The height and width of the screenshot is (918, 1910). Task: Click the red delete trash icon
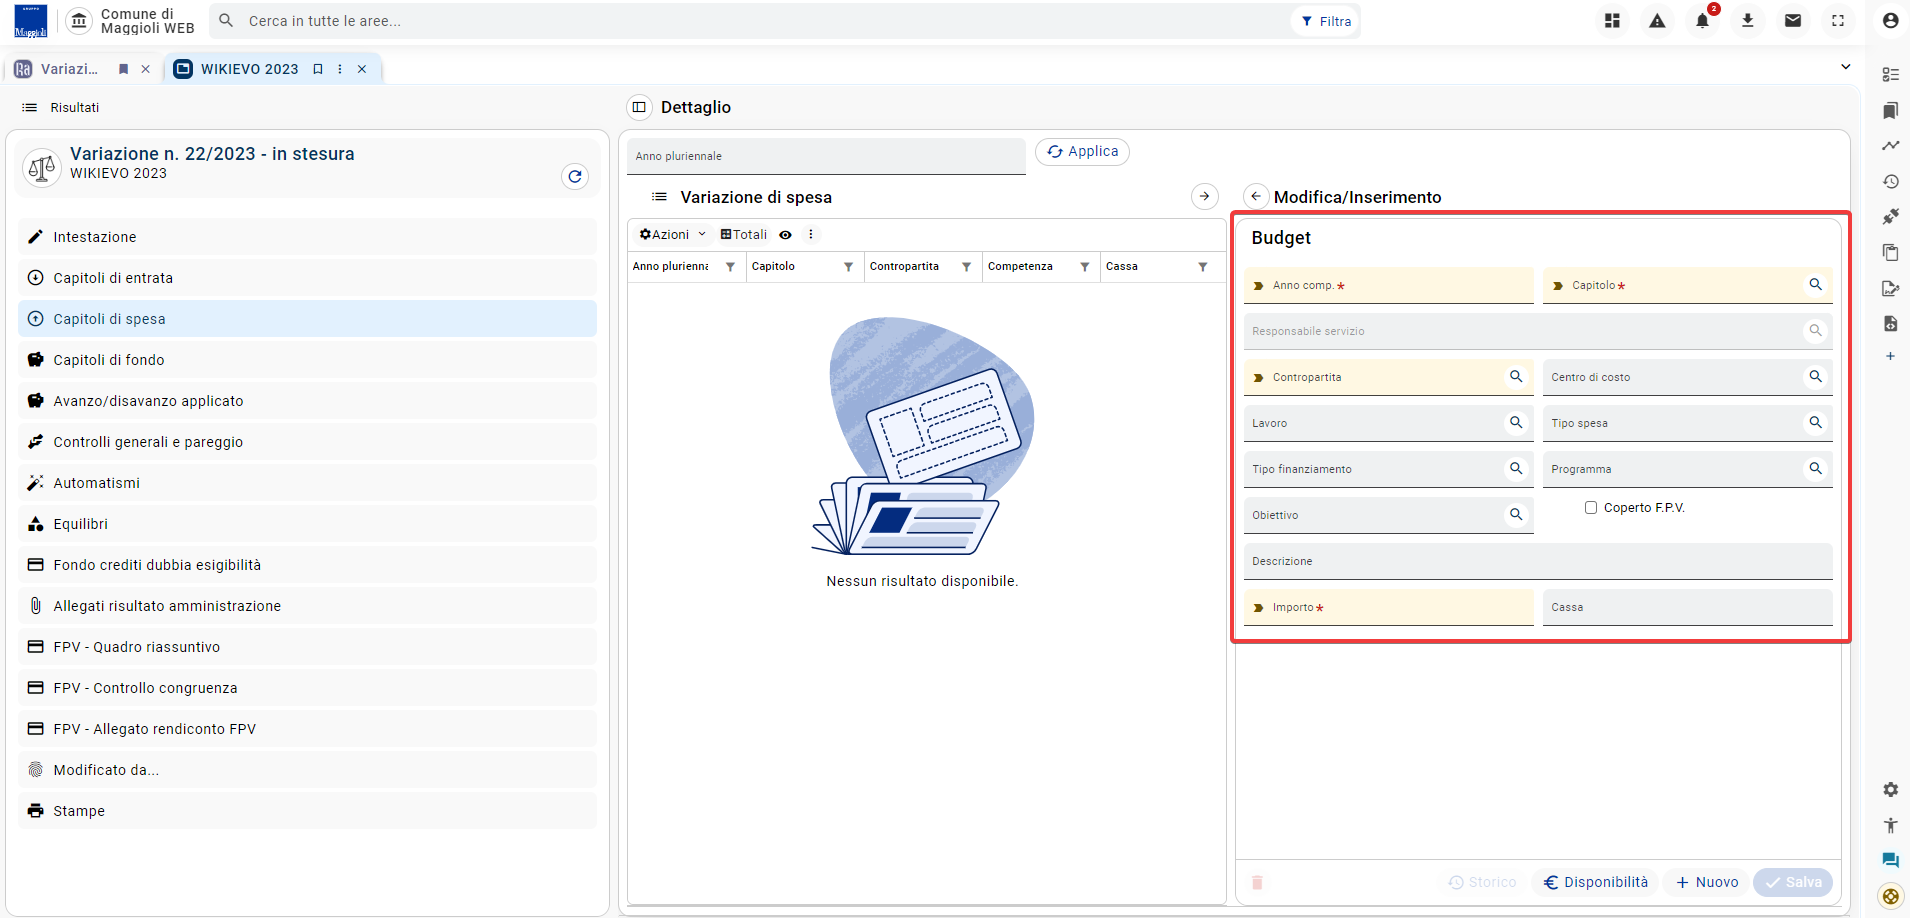[1258, 882]
